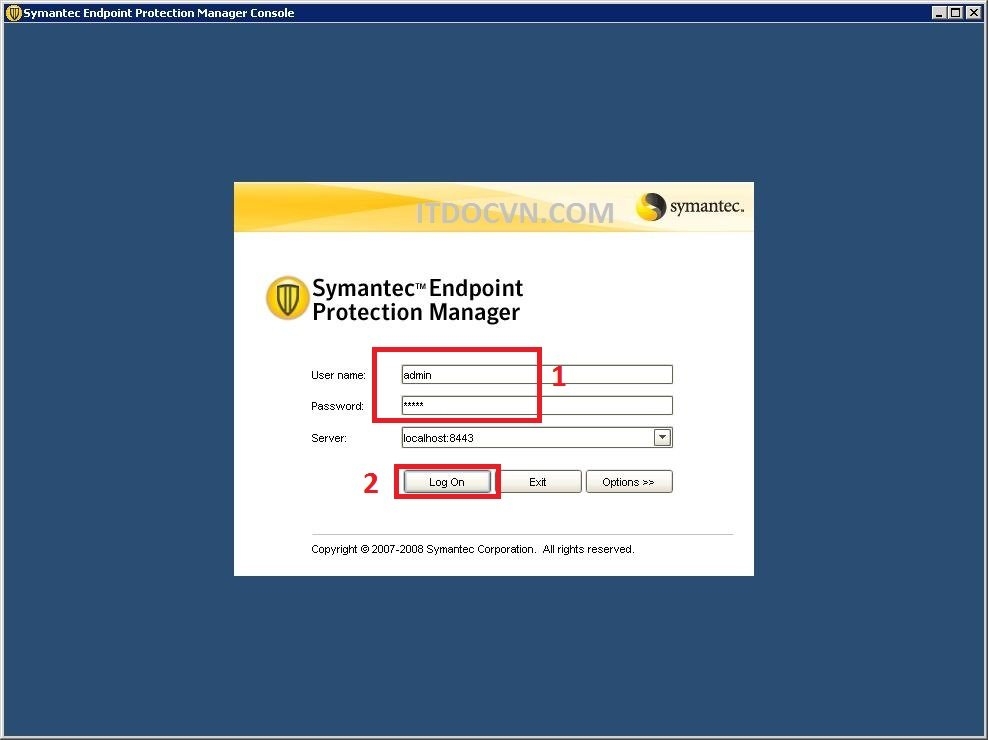
Task: Click the Exit button
Action: coord(538,482)
